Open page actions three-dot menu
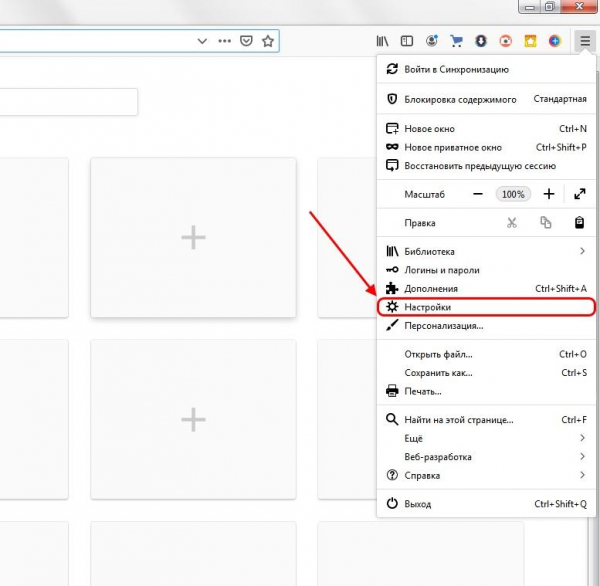Screen dimensions: 600x586 pos(224,41)
